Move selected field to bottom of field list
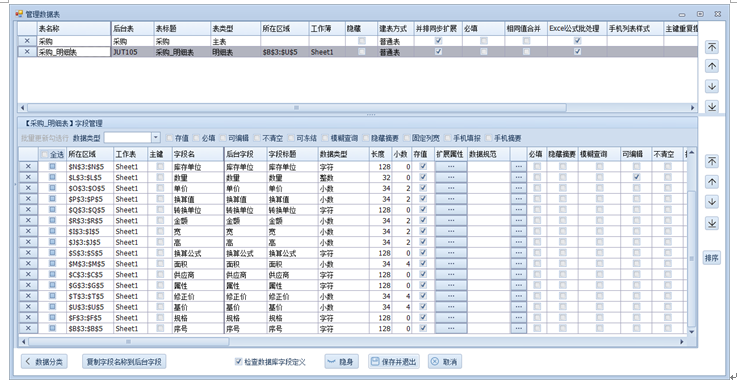 [712, 223]
